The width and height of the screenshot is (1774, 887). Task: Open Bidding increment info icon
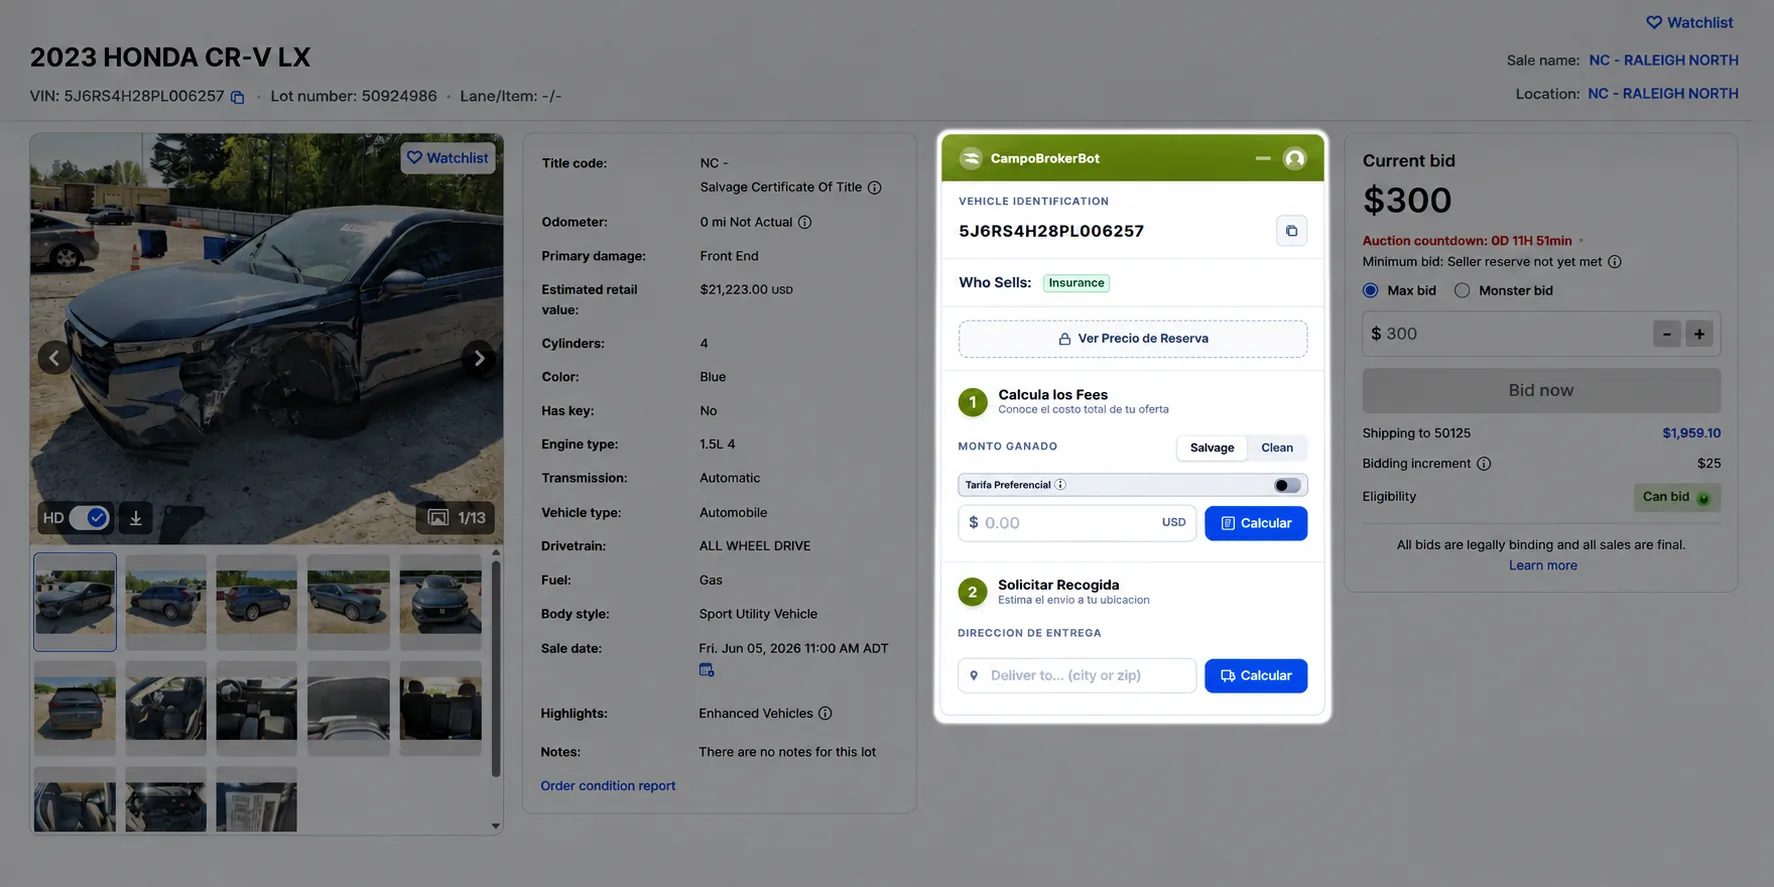click(x=1484, y=464)
